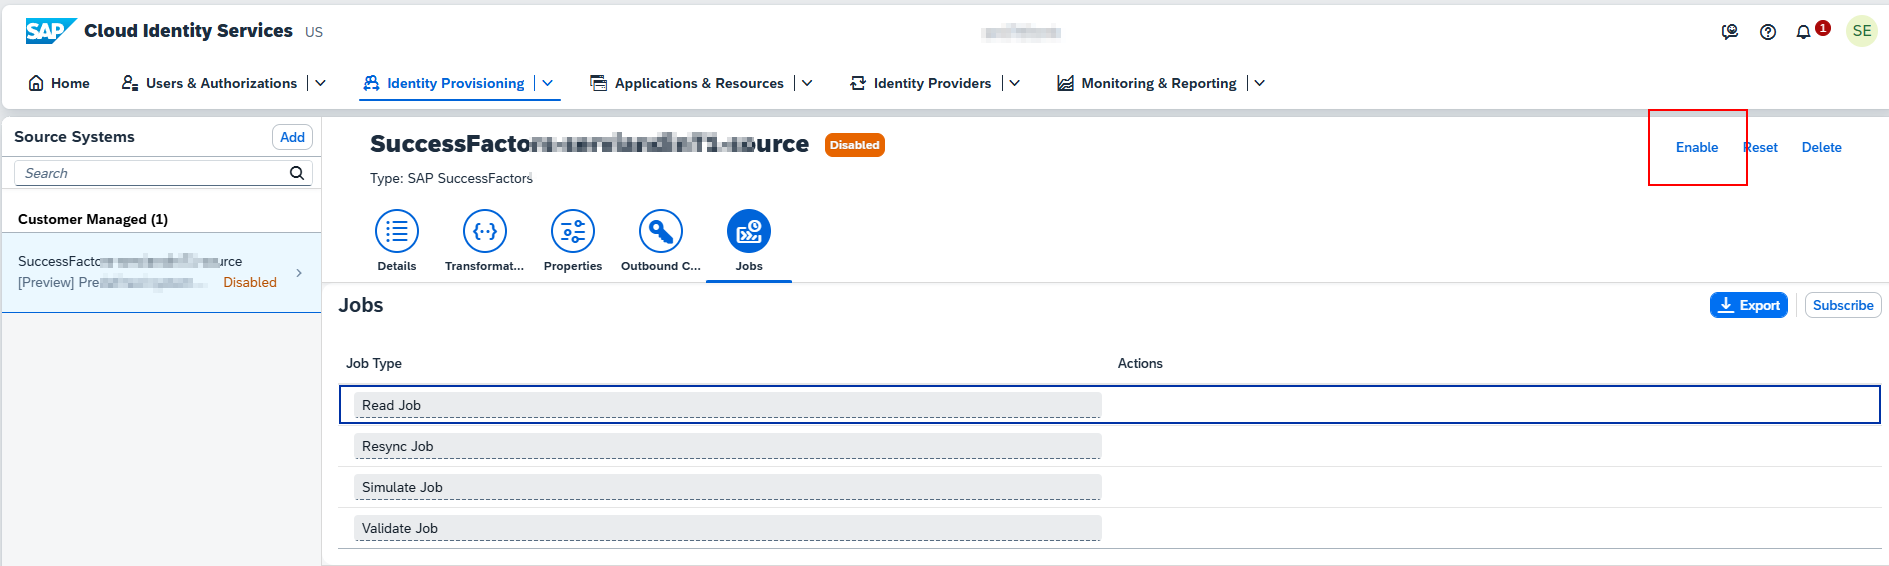This screenshot has height=566, width=1889.
Task: Focus the Source Systems search field
Action: pos(163,173)
